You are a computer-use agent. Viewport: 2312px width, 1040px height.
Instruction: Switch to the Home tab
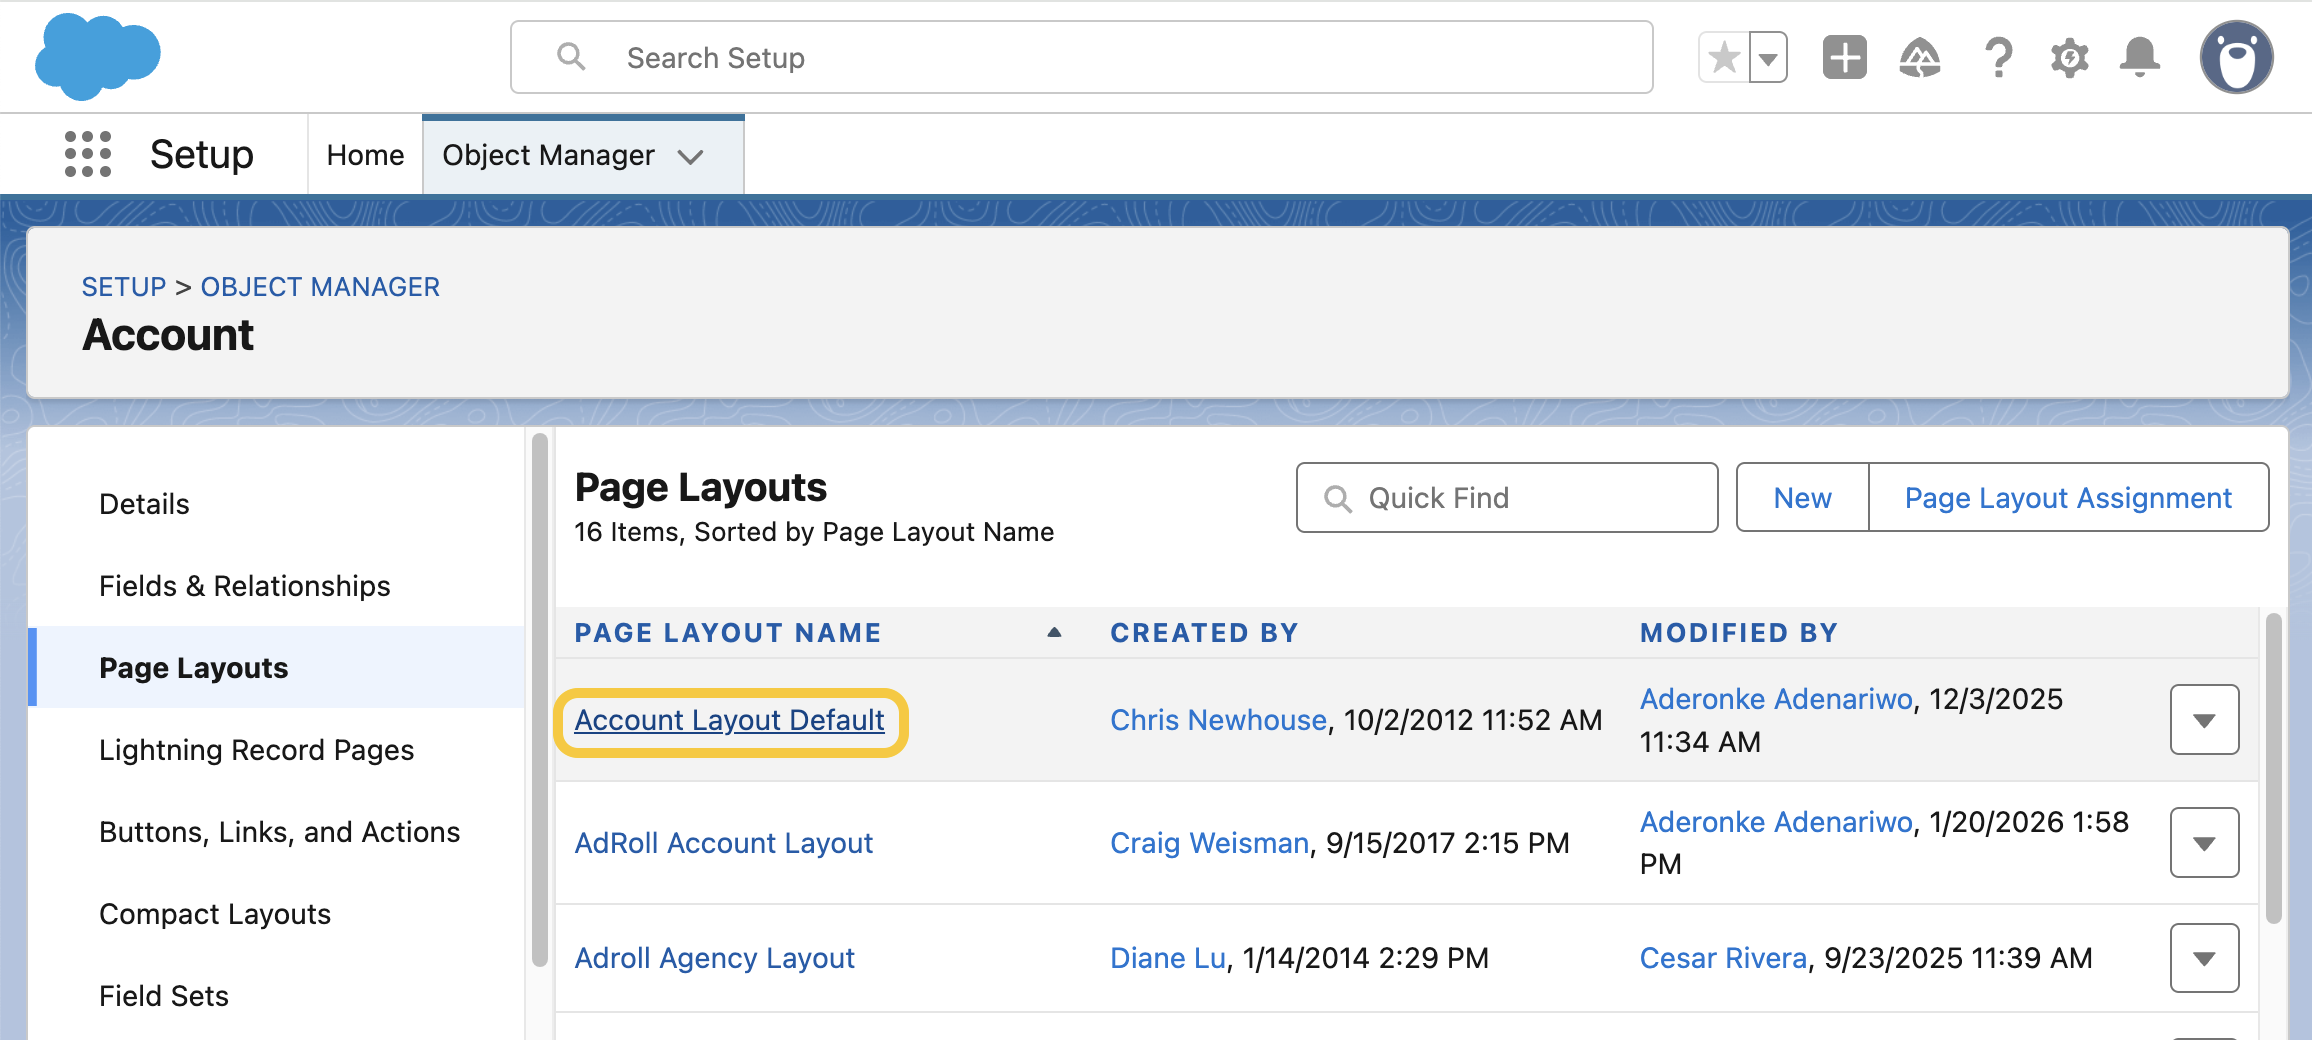[365, 155]
